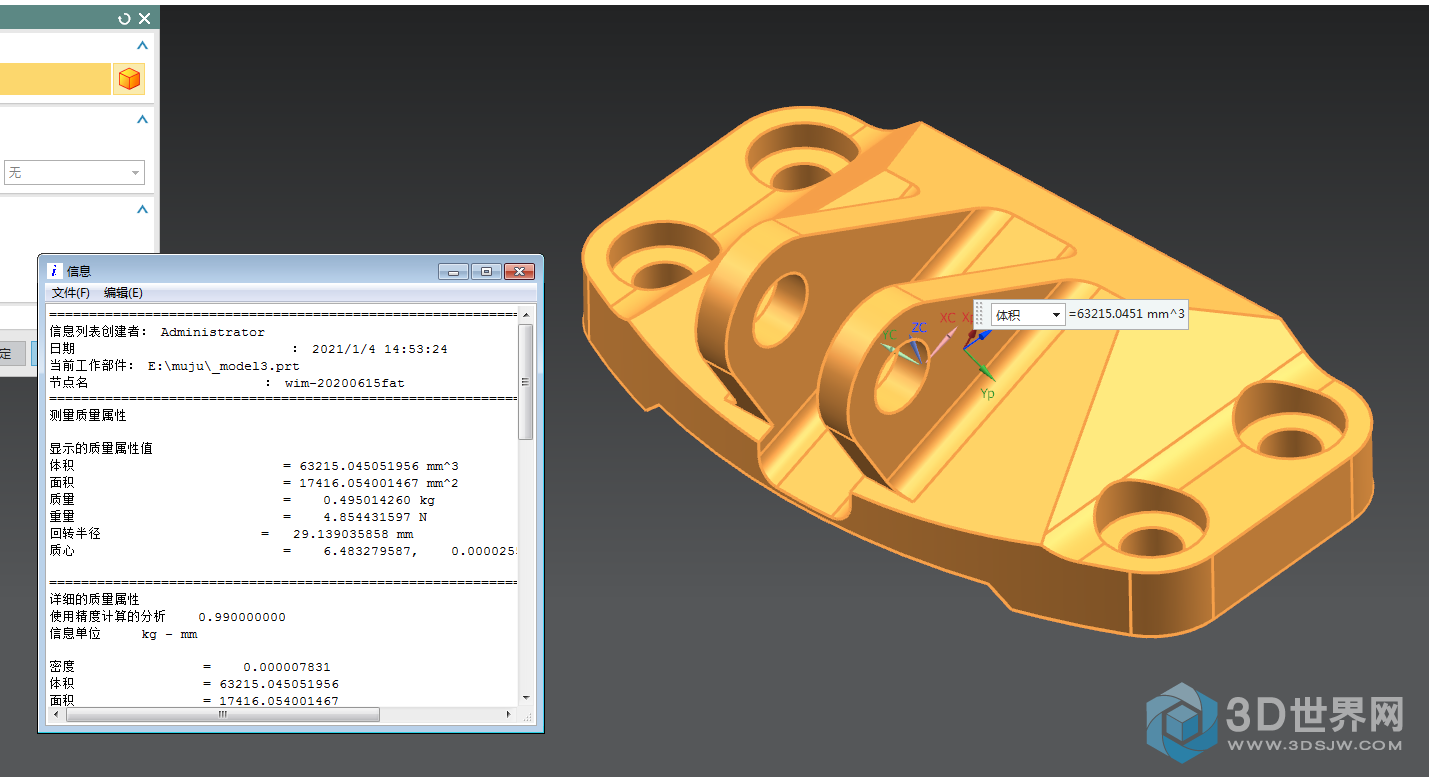Click the '显示的质量属性值' heading line
This screenshot has width=1429, height=777.
point(101,448)
